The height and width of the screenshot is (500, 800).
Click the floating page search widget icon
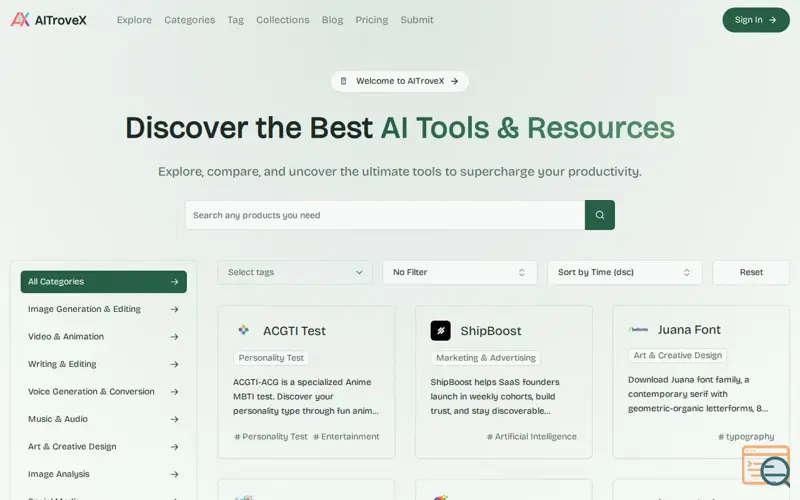tap(766, 466)
